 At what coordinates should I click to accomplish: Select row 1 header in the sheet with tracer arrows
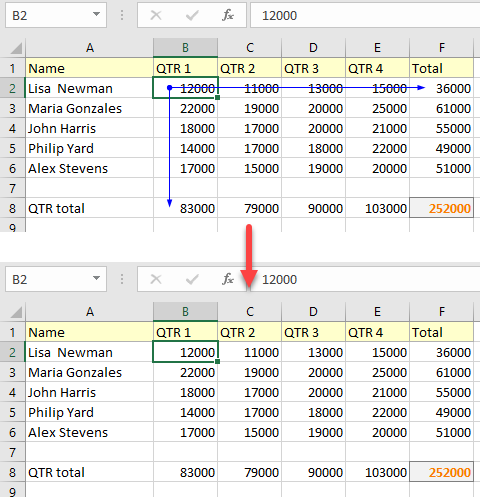13,68
